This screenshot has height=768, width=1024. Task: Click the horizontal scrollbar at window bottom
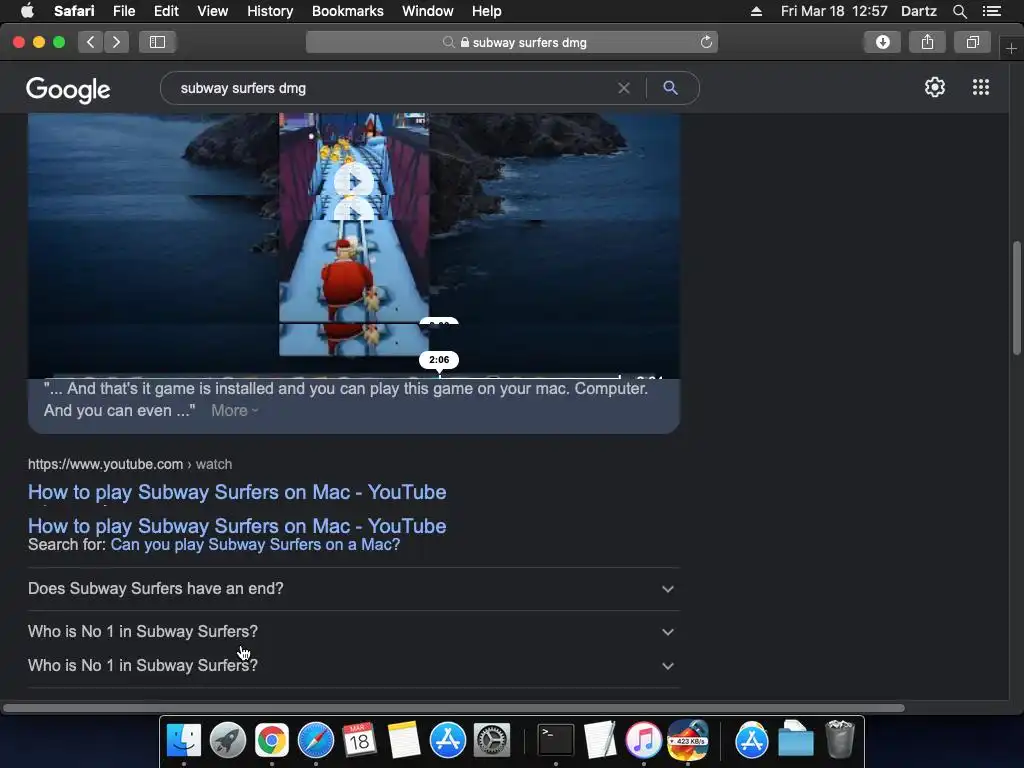coord(454,708)
